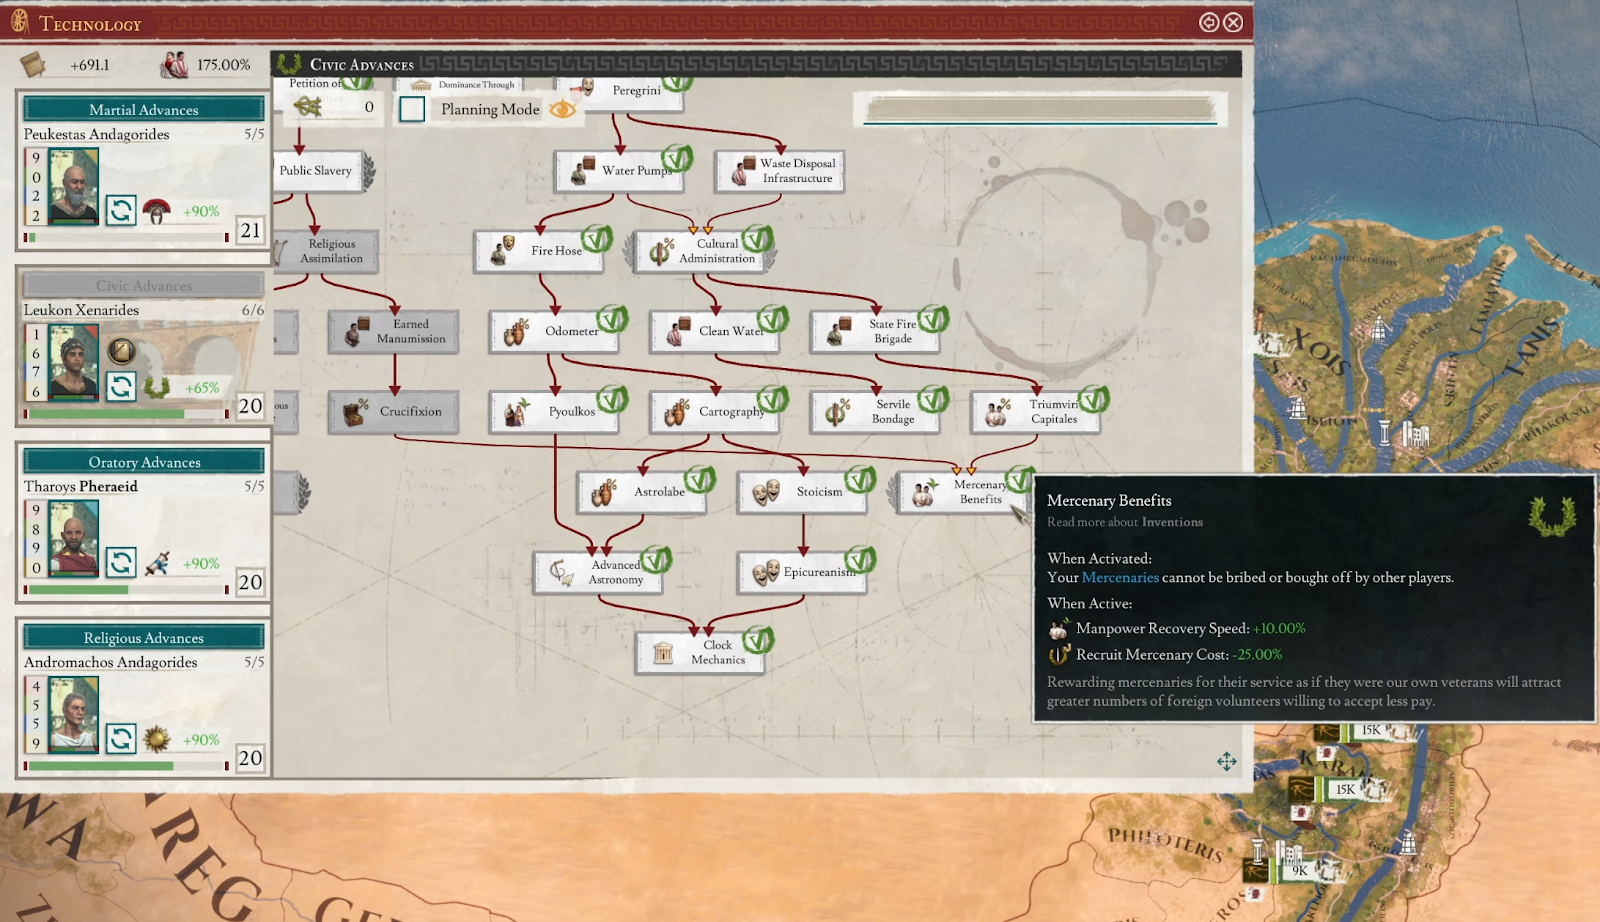Select the Odometer invention
Image resolution: width=1600 pixels, height=922 pixels.
[555, 331]
